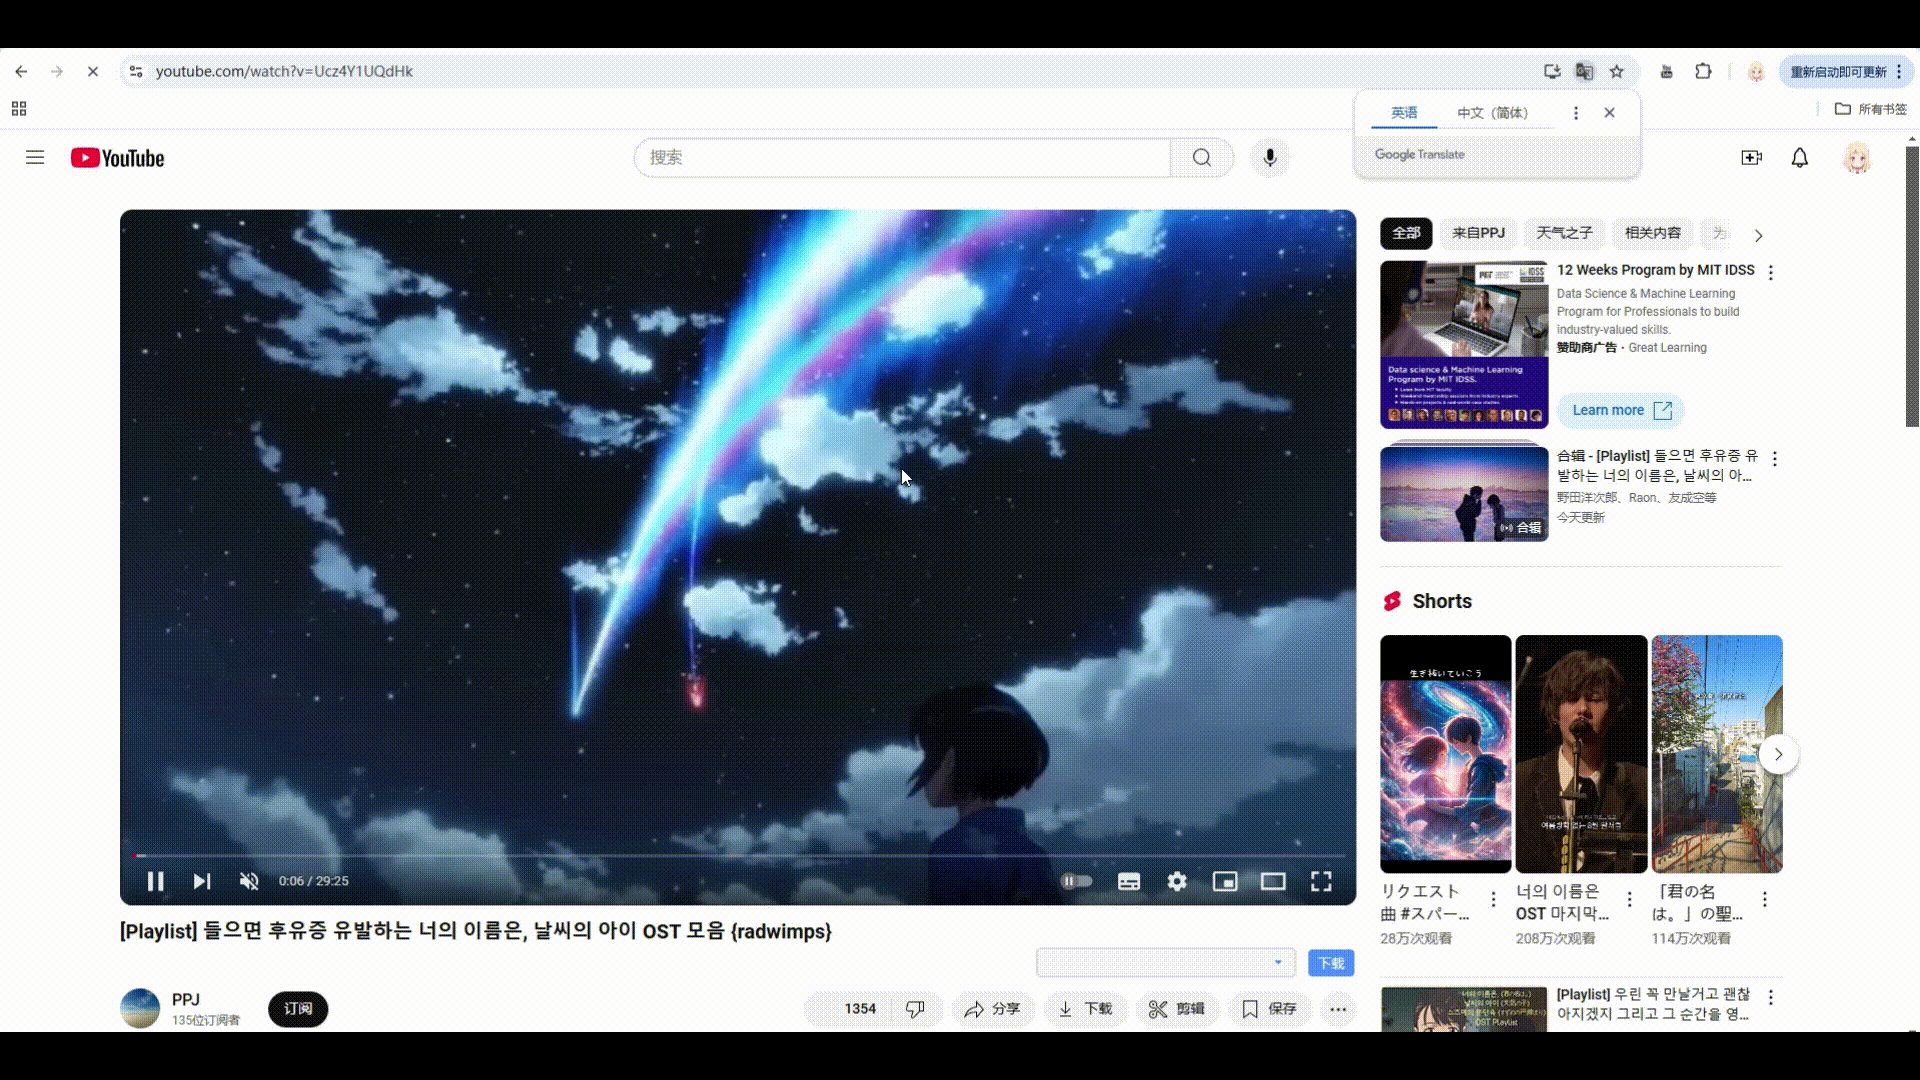The width and height of the screenshot is (1920, 1080).
Task: Click the voice search microphone icon
Action: coord(1270,158)
